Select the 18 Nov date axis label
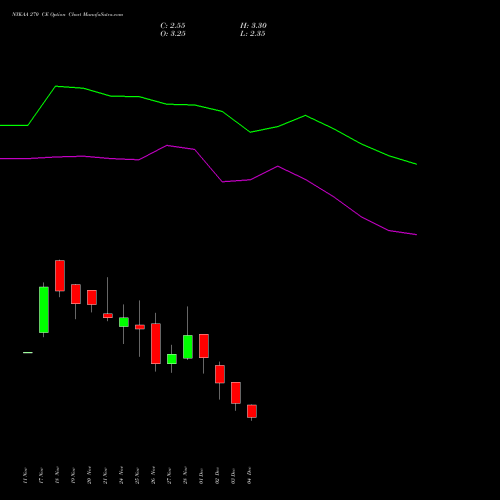Screen dimensions: 500x500 point(57,476)
